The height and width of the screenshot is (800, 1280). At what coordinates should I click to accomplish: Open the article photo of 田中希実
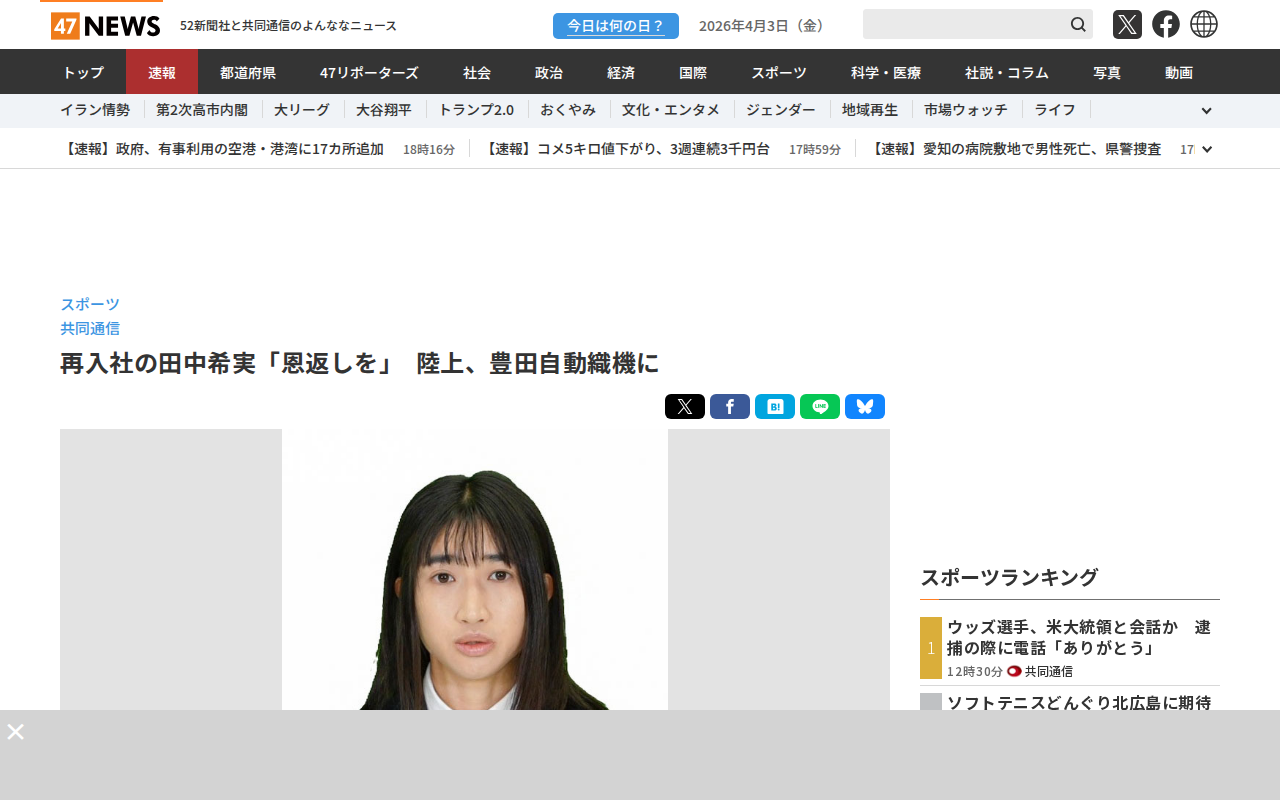[475, 569]
